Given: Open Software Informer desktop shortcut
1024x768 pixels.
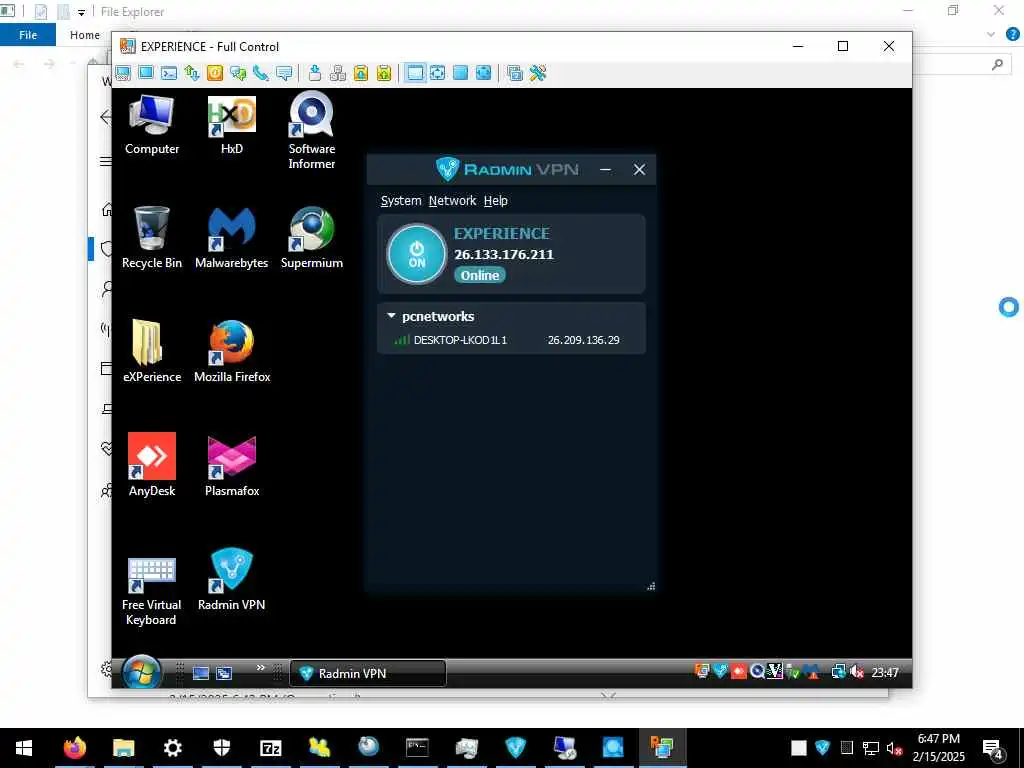Looking at the screenshot, I should (312, 131).
